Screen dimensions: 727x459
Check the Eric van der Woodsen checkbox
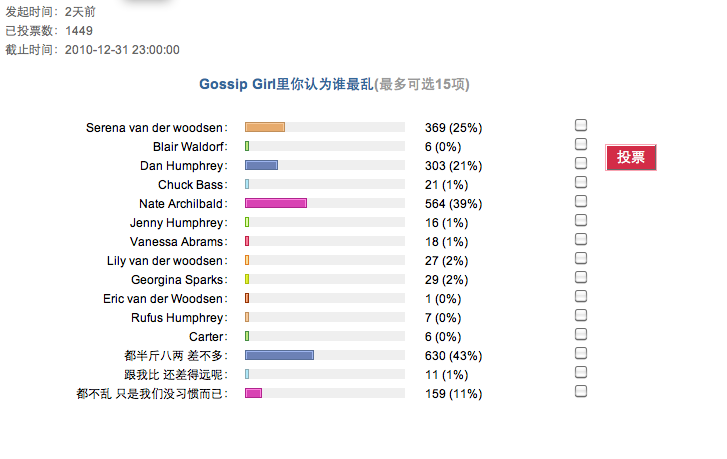580,296
